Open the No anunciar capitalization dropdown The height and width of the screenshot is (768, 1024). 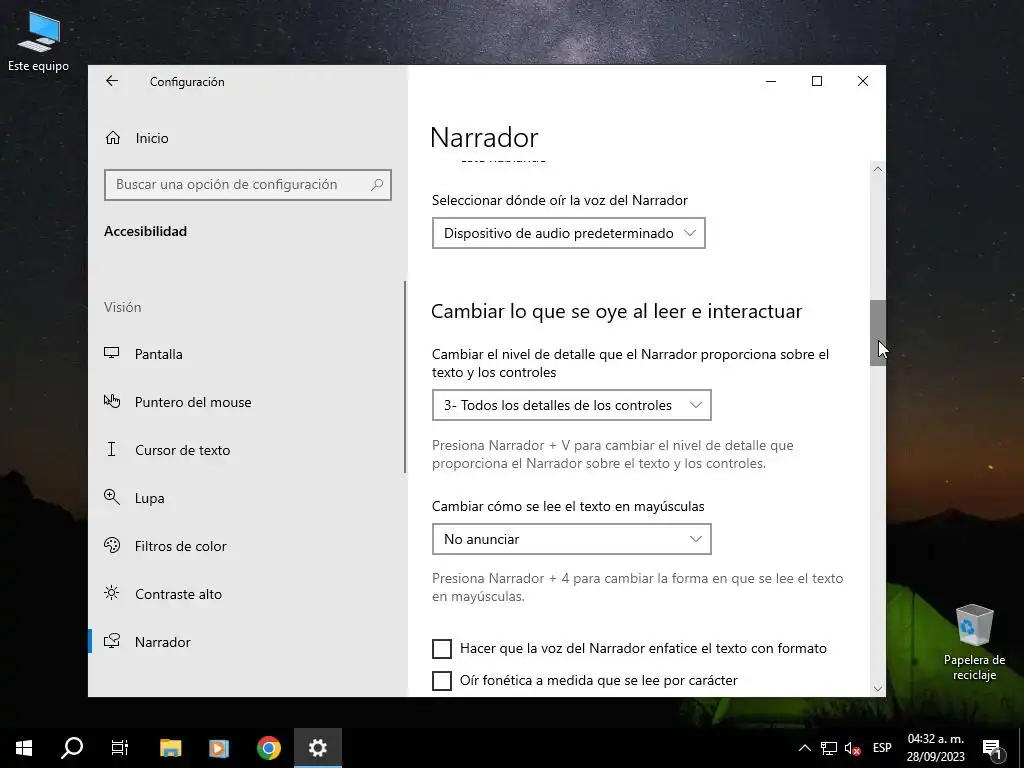[x=571, y=539]
